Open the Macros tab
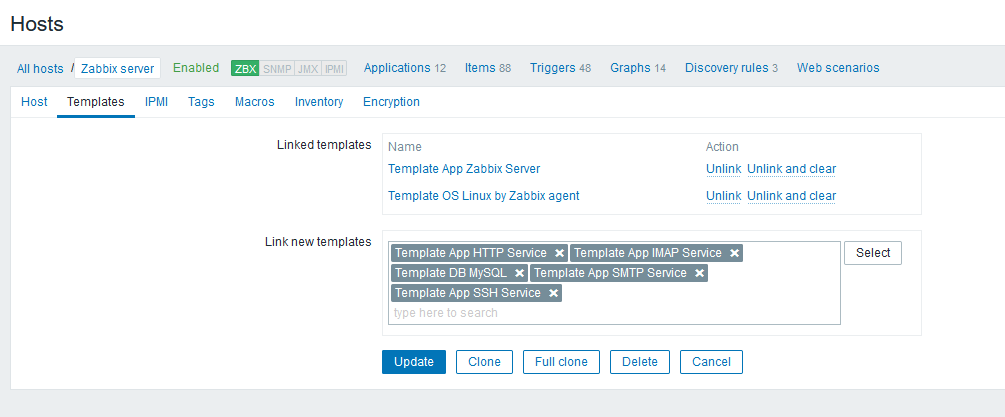This screenshot has height=417, width=1005. pyautogui.click(x=254, y=102)
